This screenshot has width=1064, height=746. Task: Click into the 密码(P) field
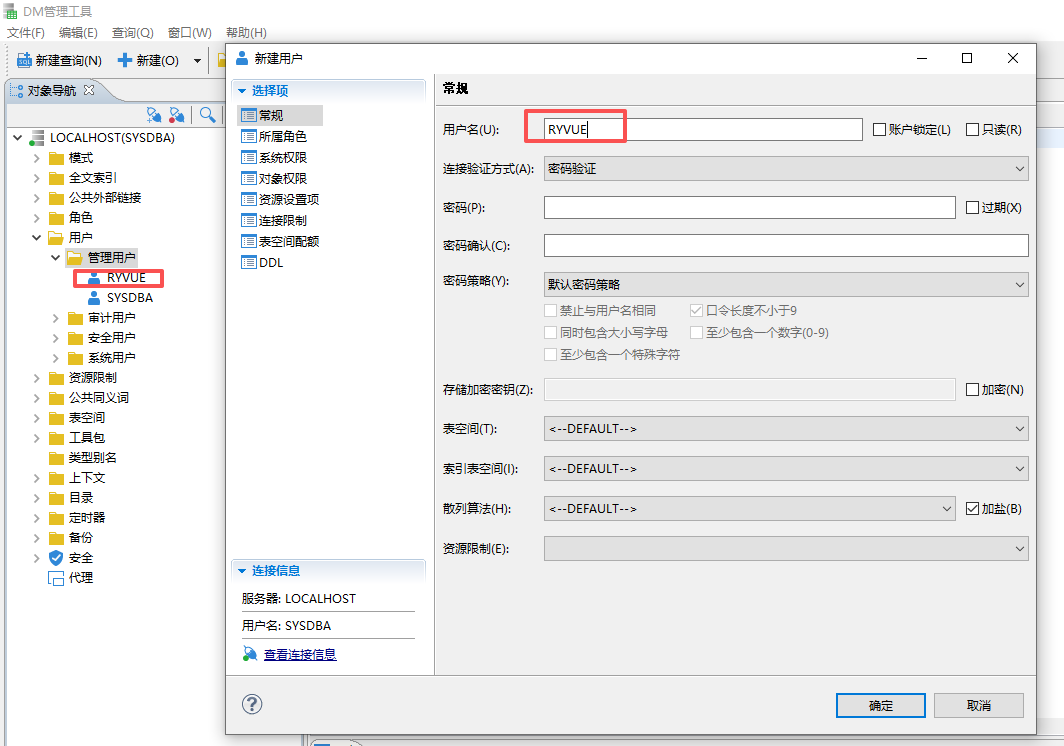tap(750, 208)
